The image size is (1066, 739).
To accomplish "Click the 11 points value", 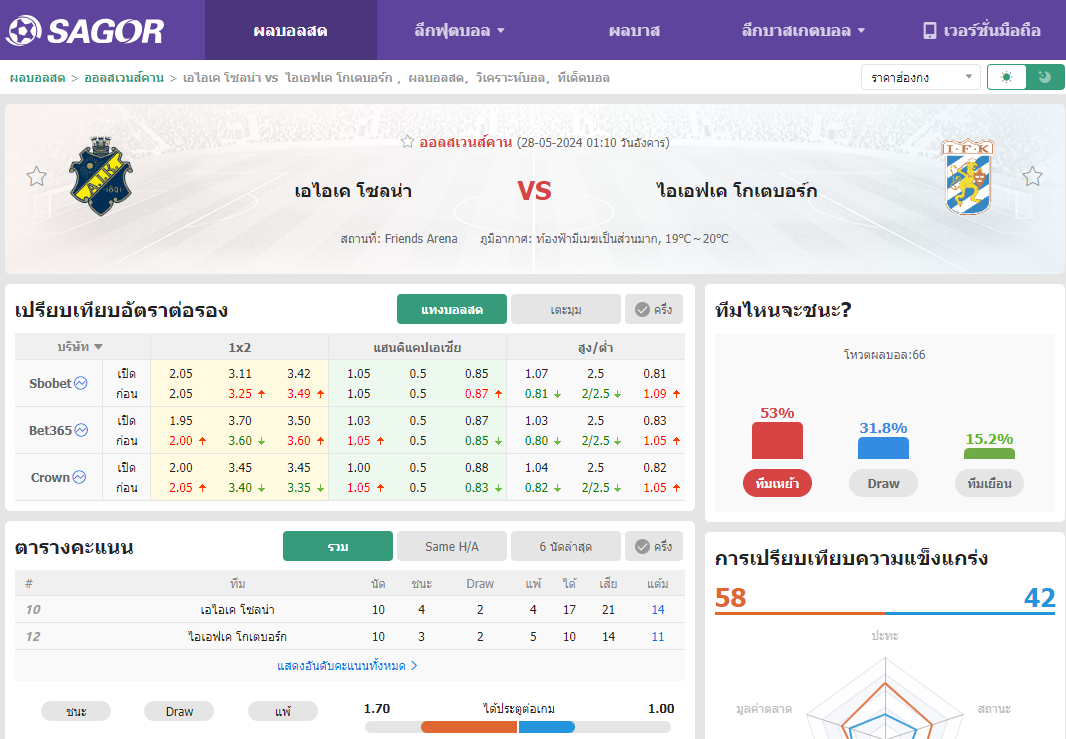I will [x=657, y=636].
